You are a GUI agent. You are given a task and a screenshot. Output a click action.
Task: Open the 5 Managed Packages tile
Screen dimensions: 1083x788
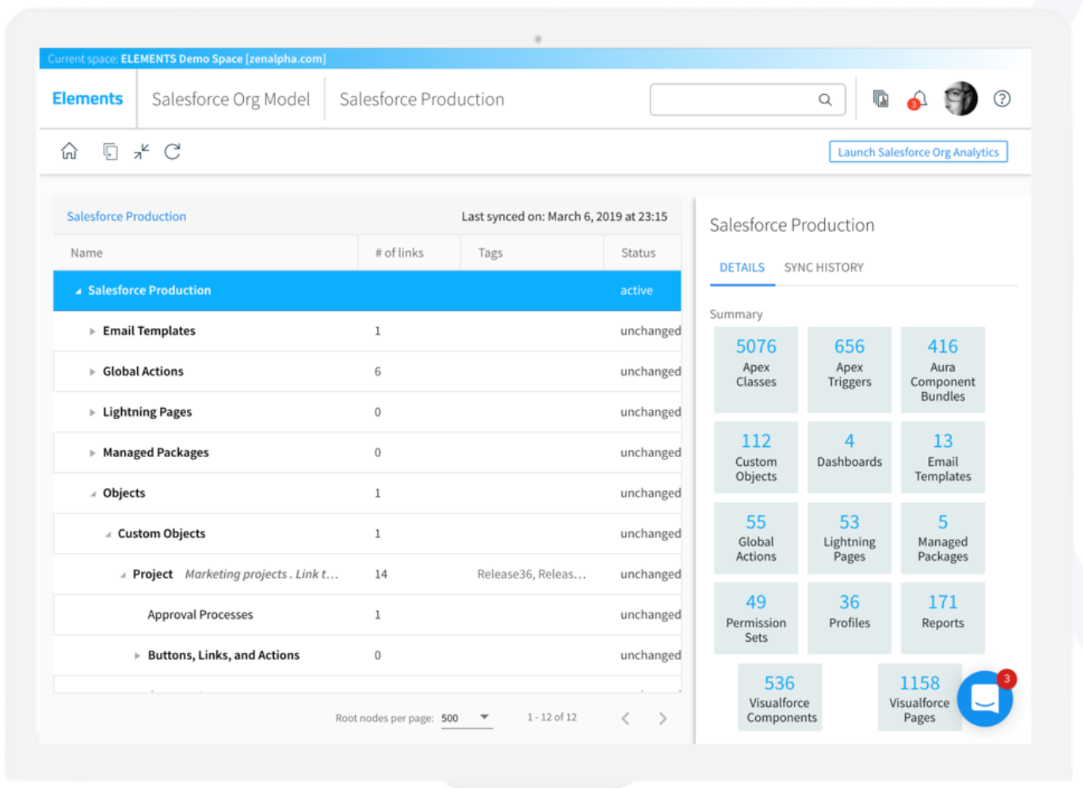point(942,537)
